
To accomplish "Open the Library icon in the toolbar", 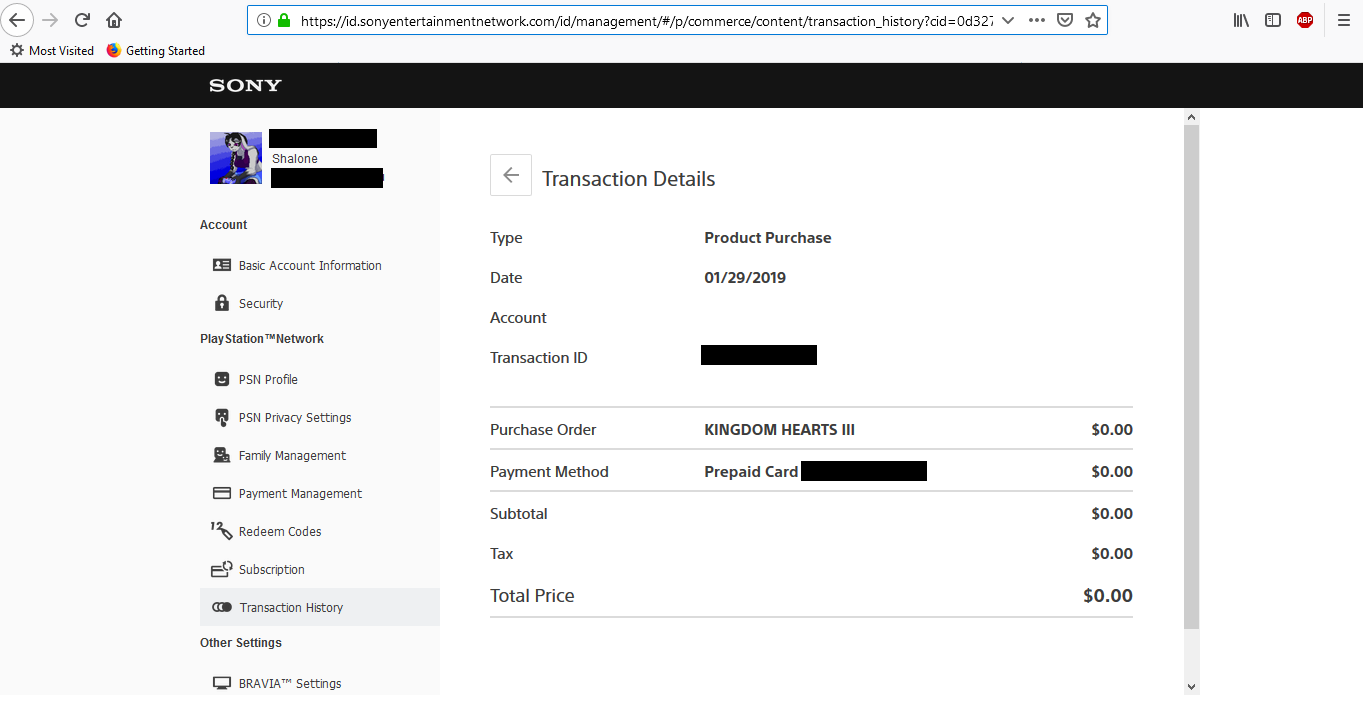I will [1242, 20].
